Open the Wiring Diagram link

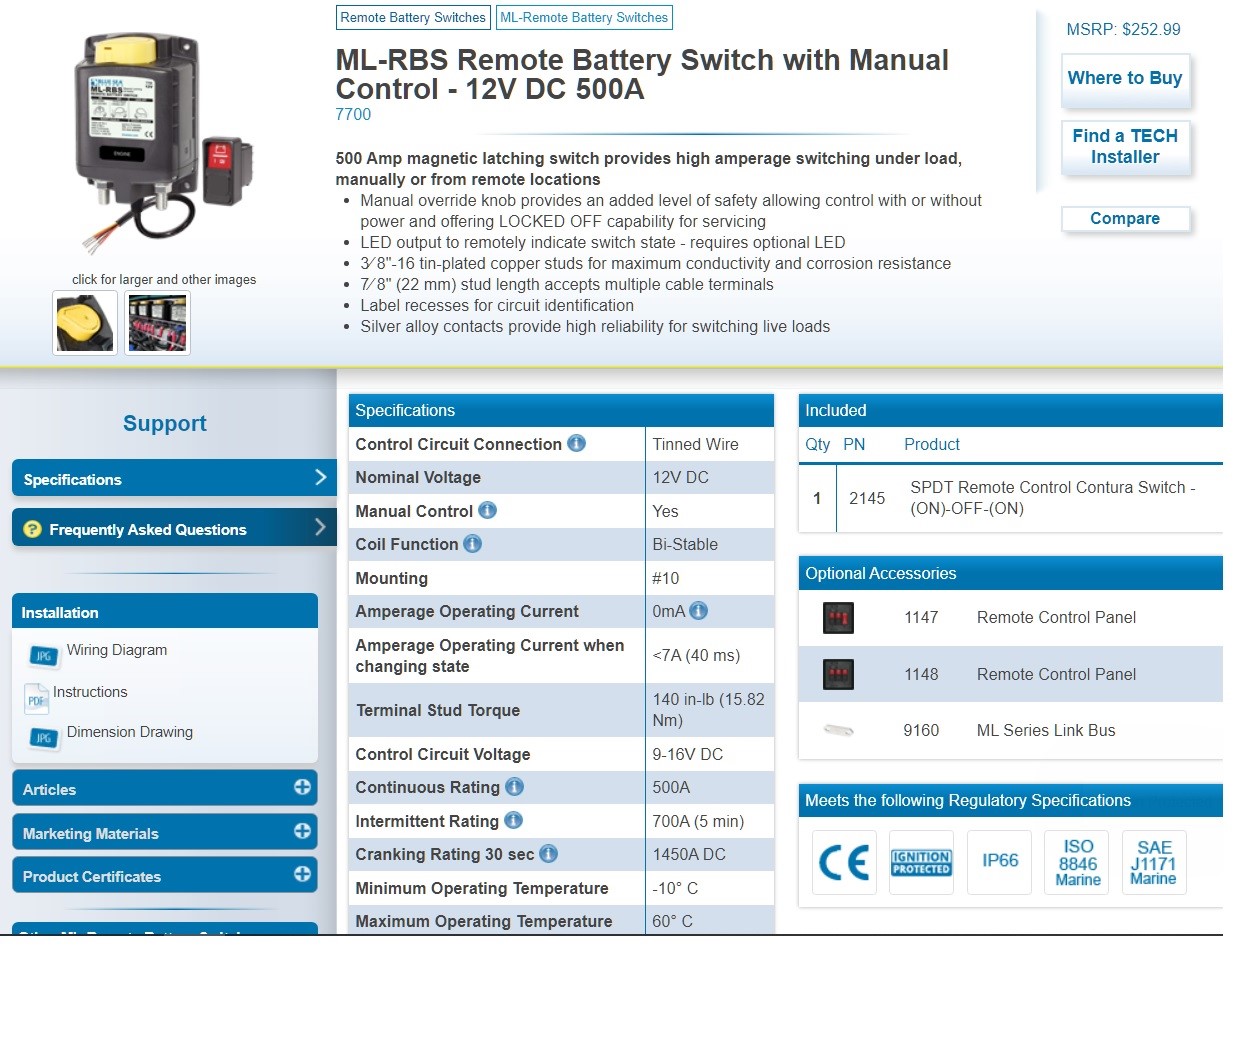(117, 650)
